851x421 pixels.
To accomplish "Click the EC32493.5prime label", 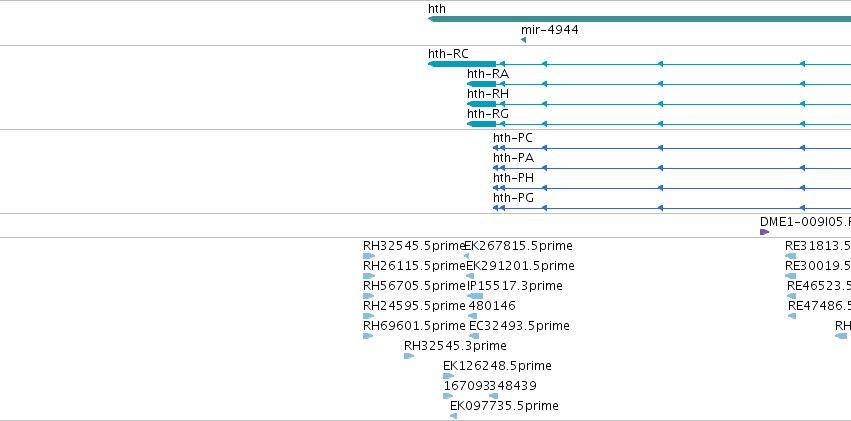I will 519,327.
